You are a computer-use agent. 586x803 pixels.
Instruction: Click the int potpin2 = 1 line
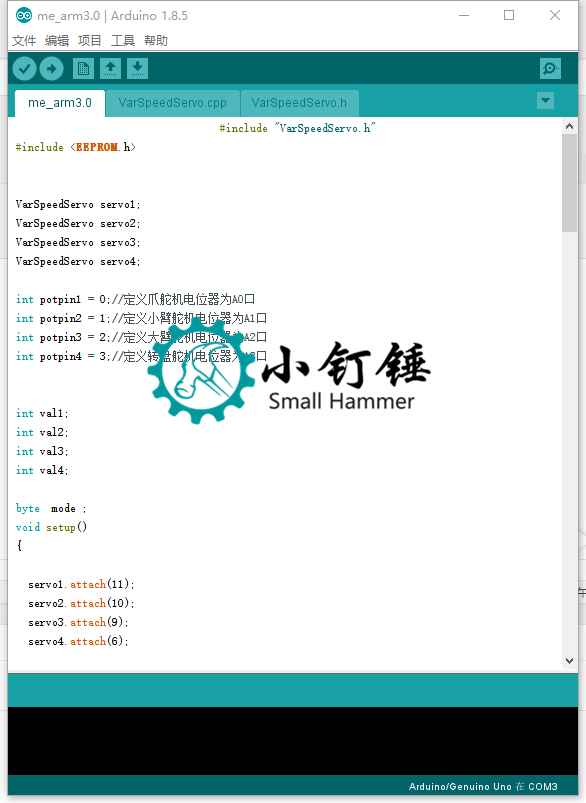click(141, 318)
